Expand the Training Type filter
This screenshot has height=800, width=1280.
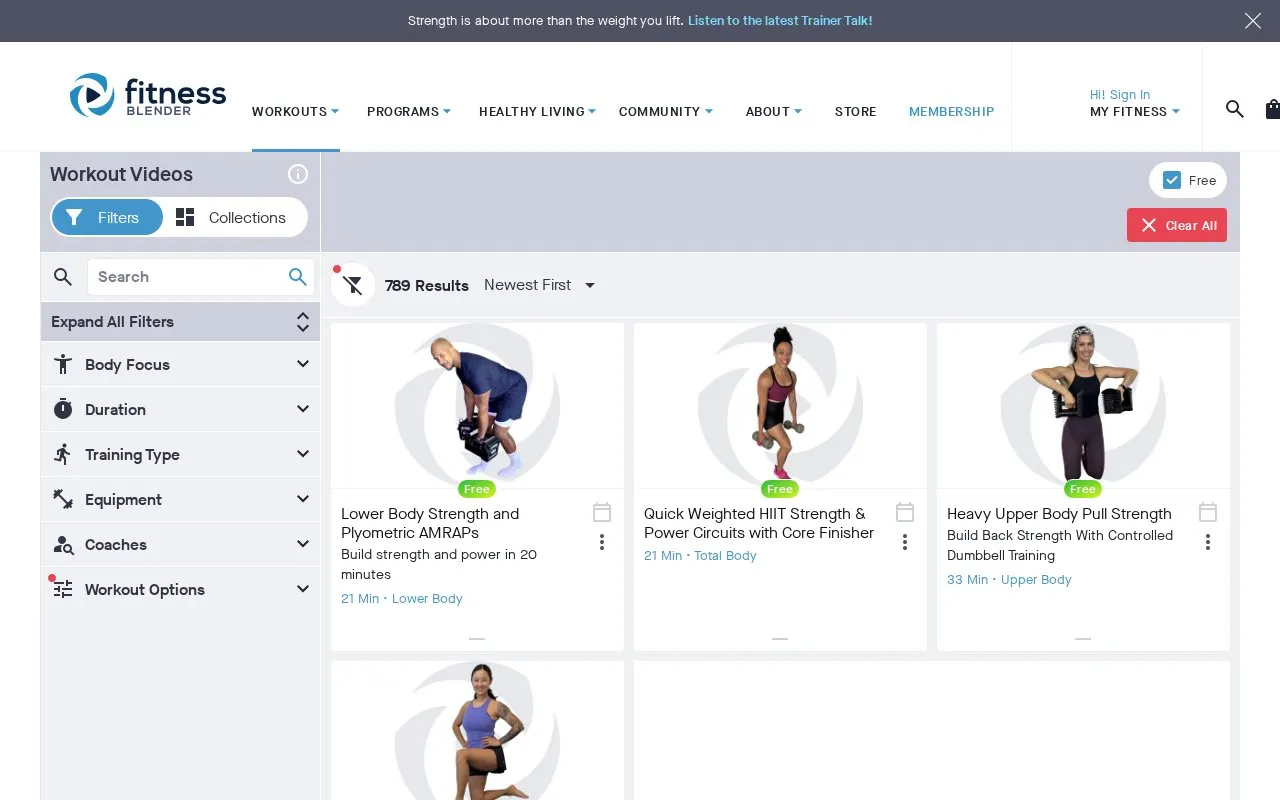(180, 455)
